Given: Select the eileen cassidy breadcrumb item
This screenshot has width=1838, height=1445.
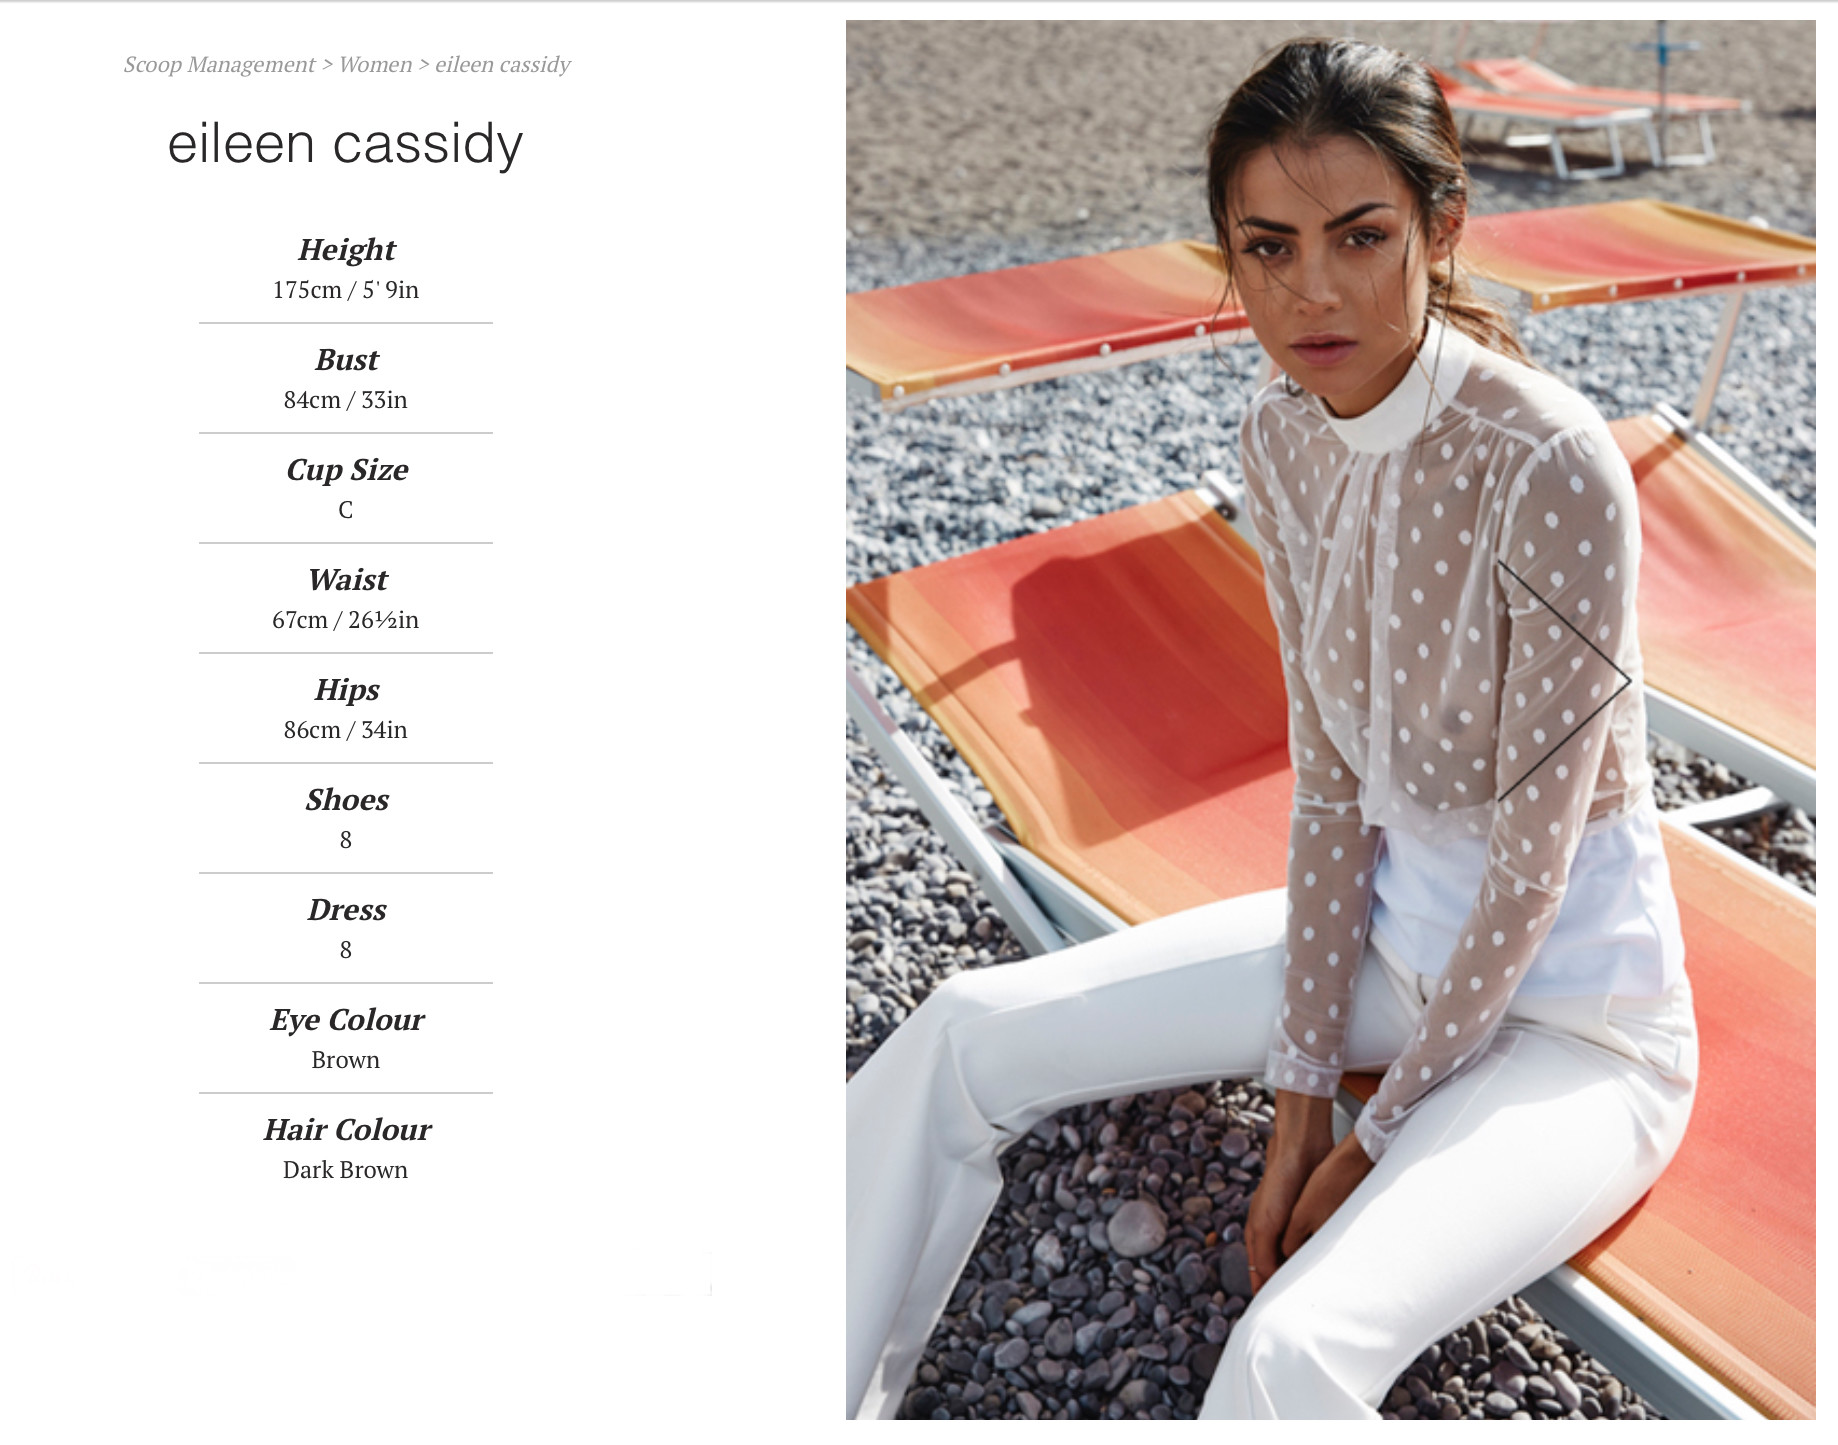Looking at the screenshot, I should (502, 65).
